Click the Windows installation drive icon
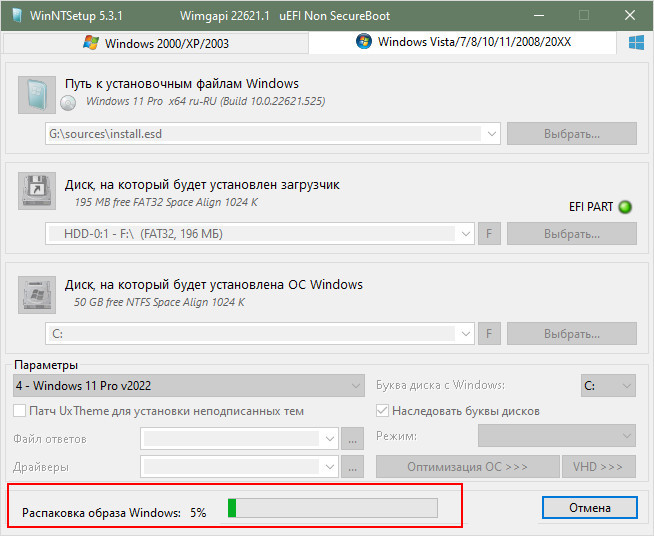The image size is (654, 536). point(37,294)
